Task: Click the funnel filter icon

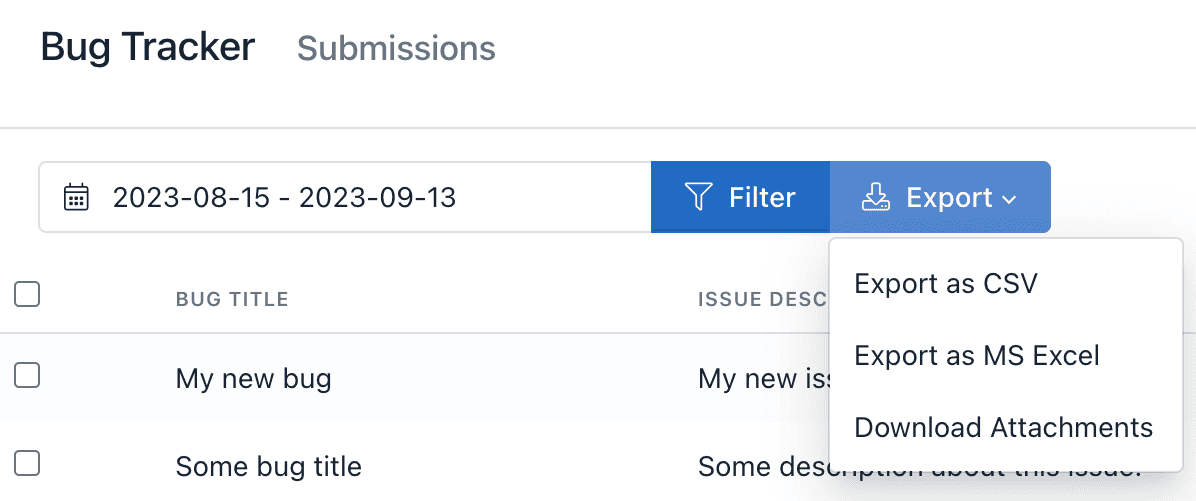Action: click(698, 197)
